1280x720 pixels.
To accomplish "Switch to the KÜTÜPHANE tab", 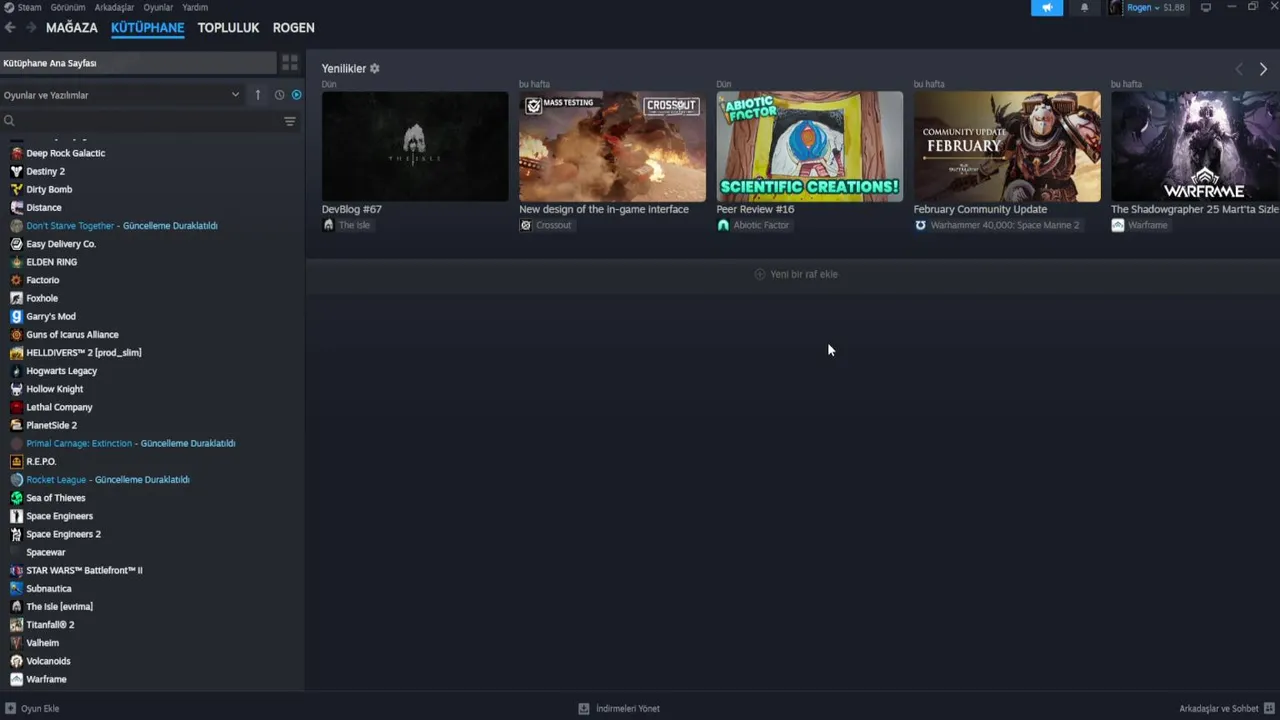I will click(148, 28).
